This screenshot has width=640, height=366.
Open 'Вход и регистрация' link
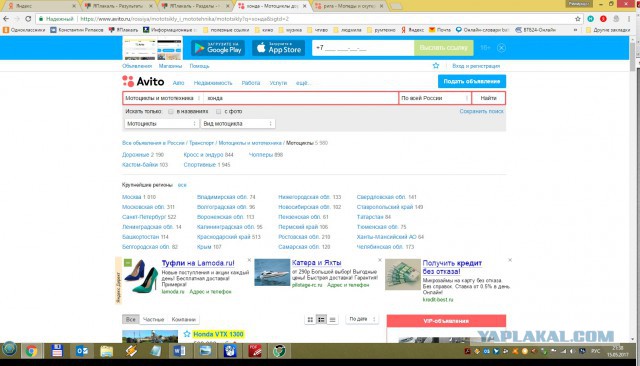coord(476,66)
